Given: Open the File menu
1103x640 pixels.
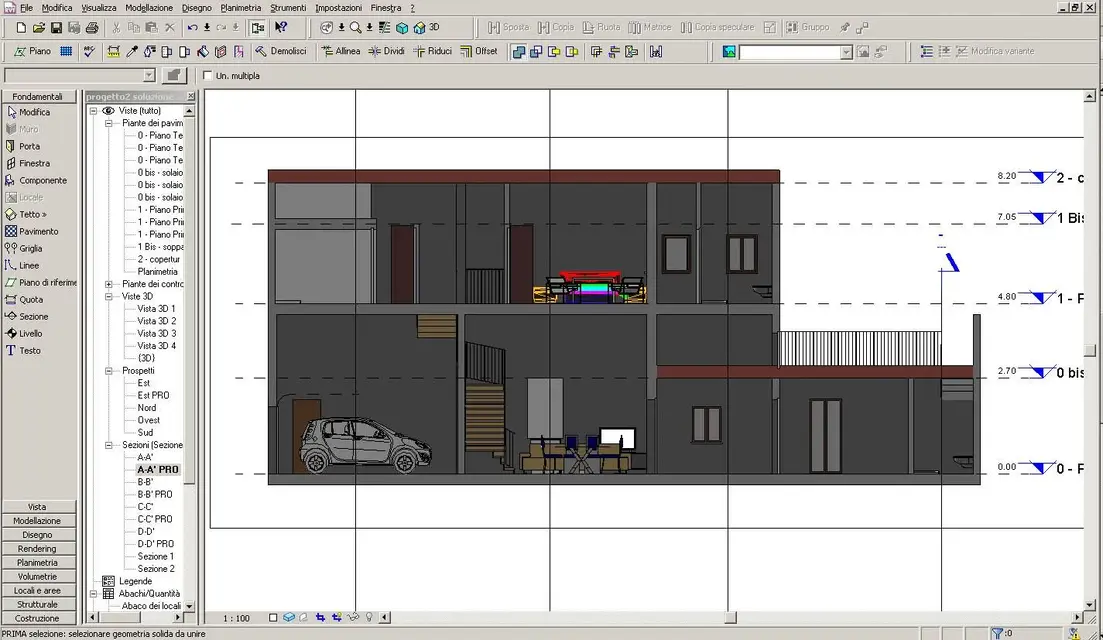Looking at the screenshot, I should pos(26,8).
